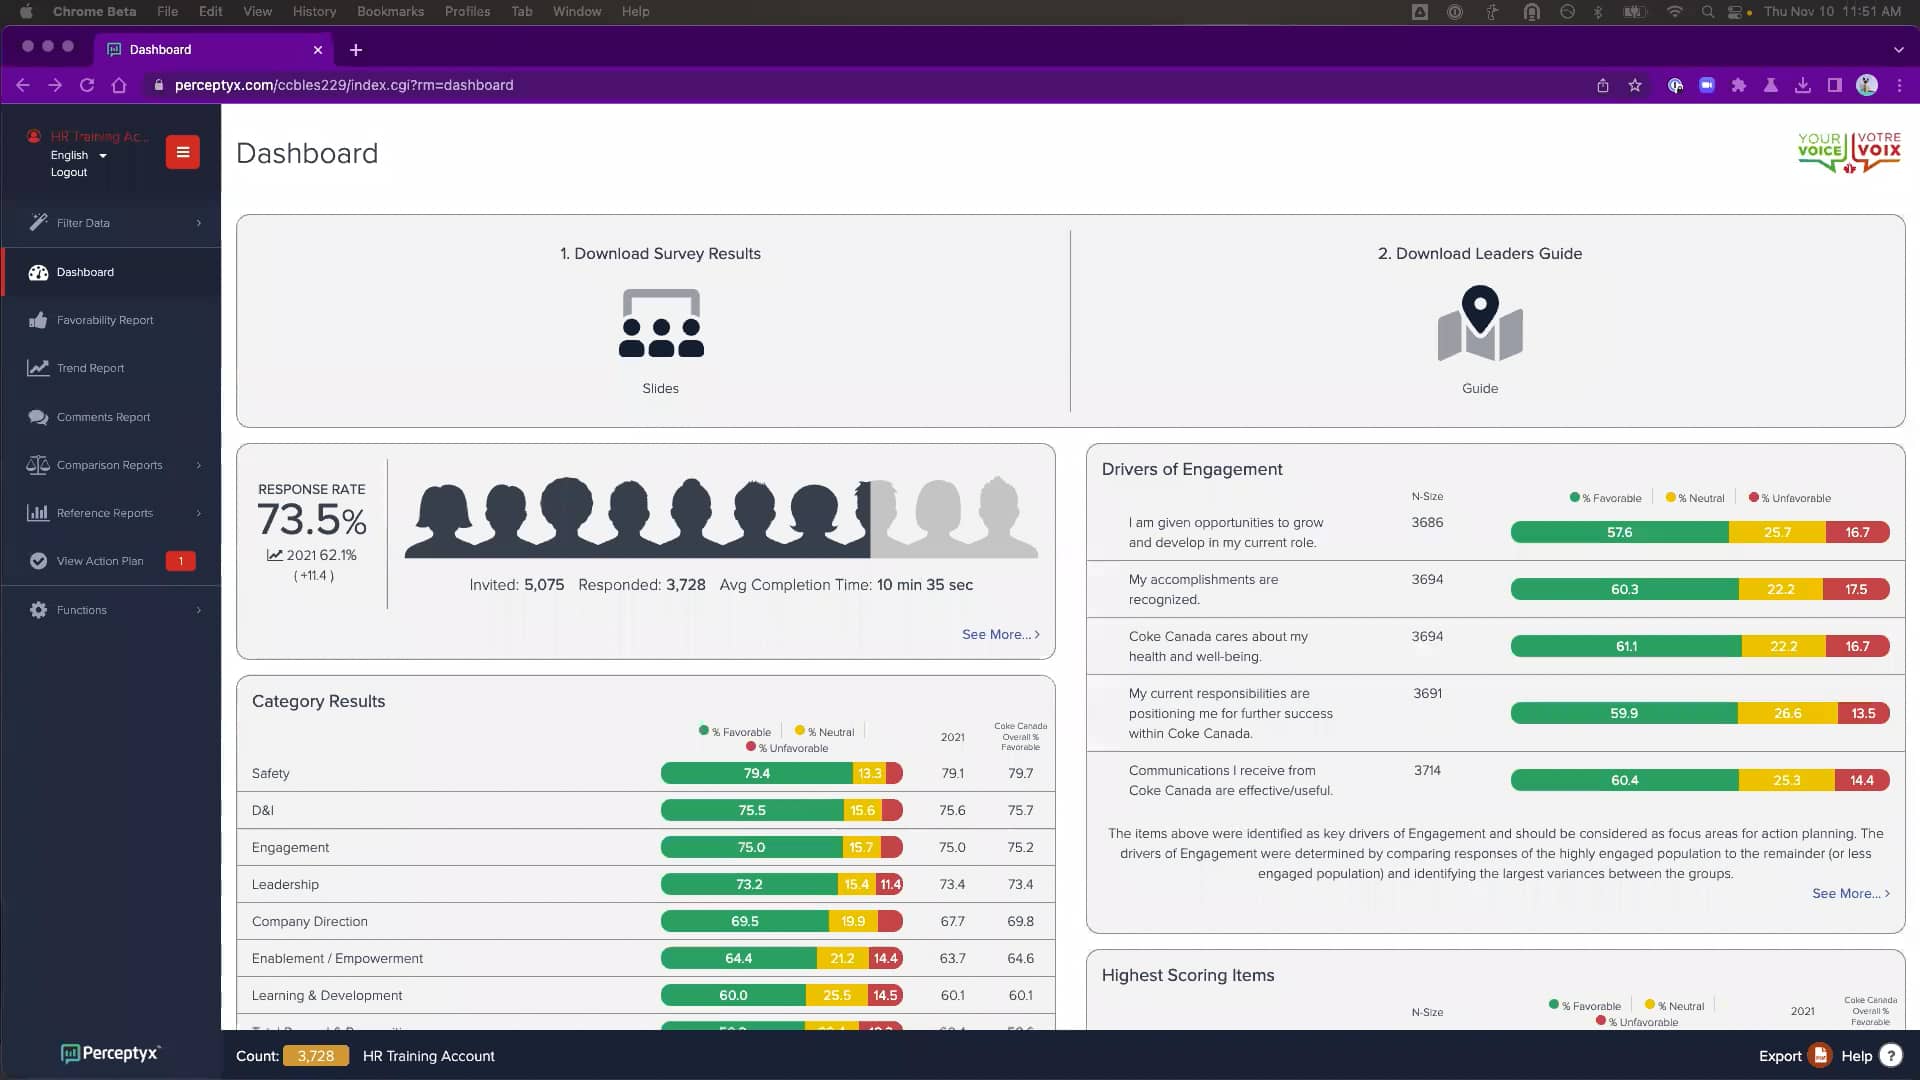This screenshot has width=1920, height=1080.
Task: Open Functions using the gear icon
Action: point(37,609)
